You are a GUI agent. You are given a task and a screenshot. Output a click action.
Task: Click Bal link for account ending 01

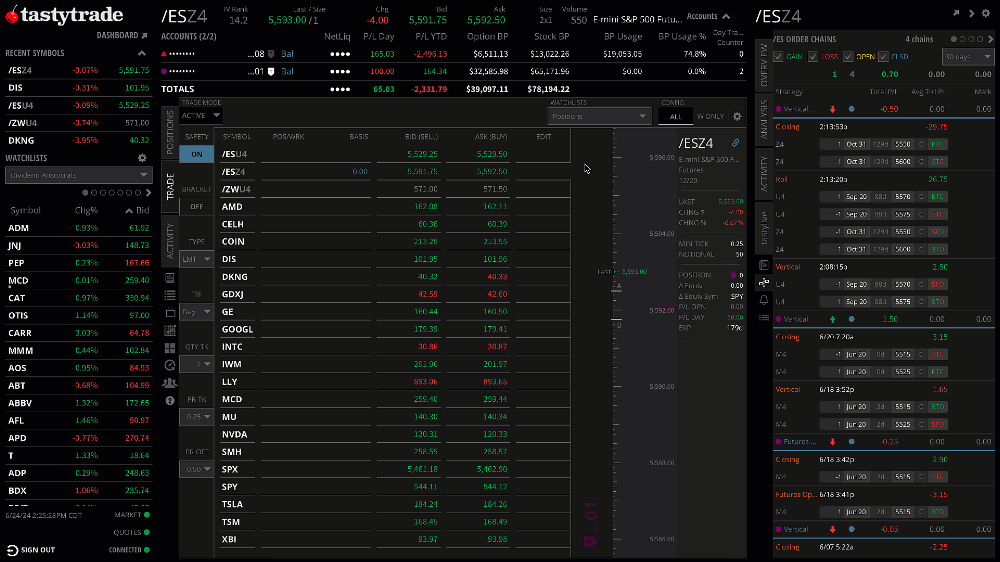[x=288, y=71]
